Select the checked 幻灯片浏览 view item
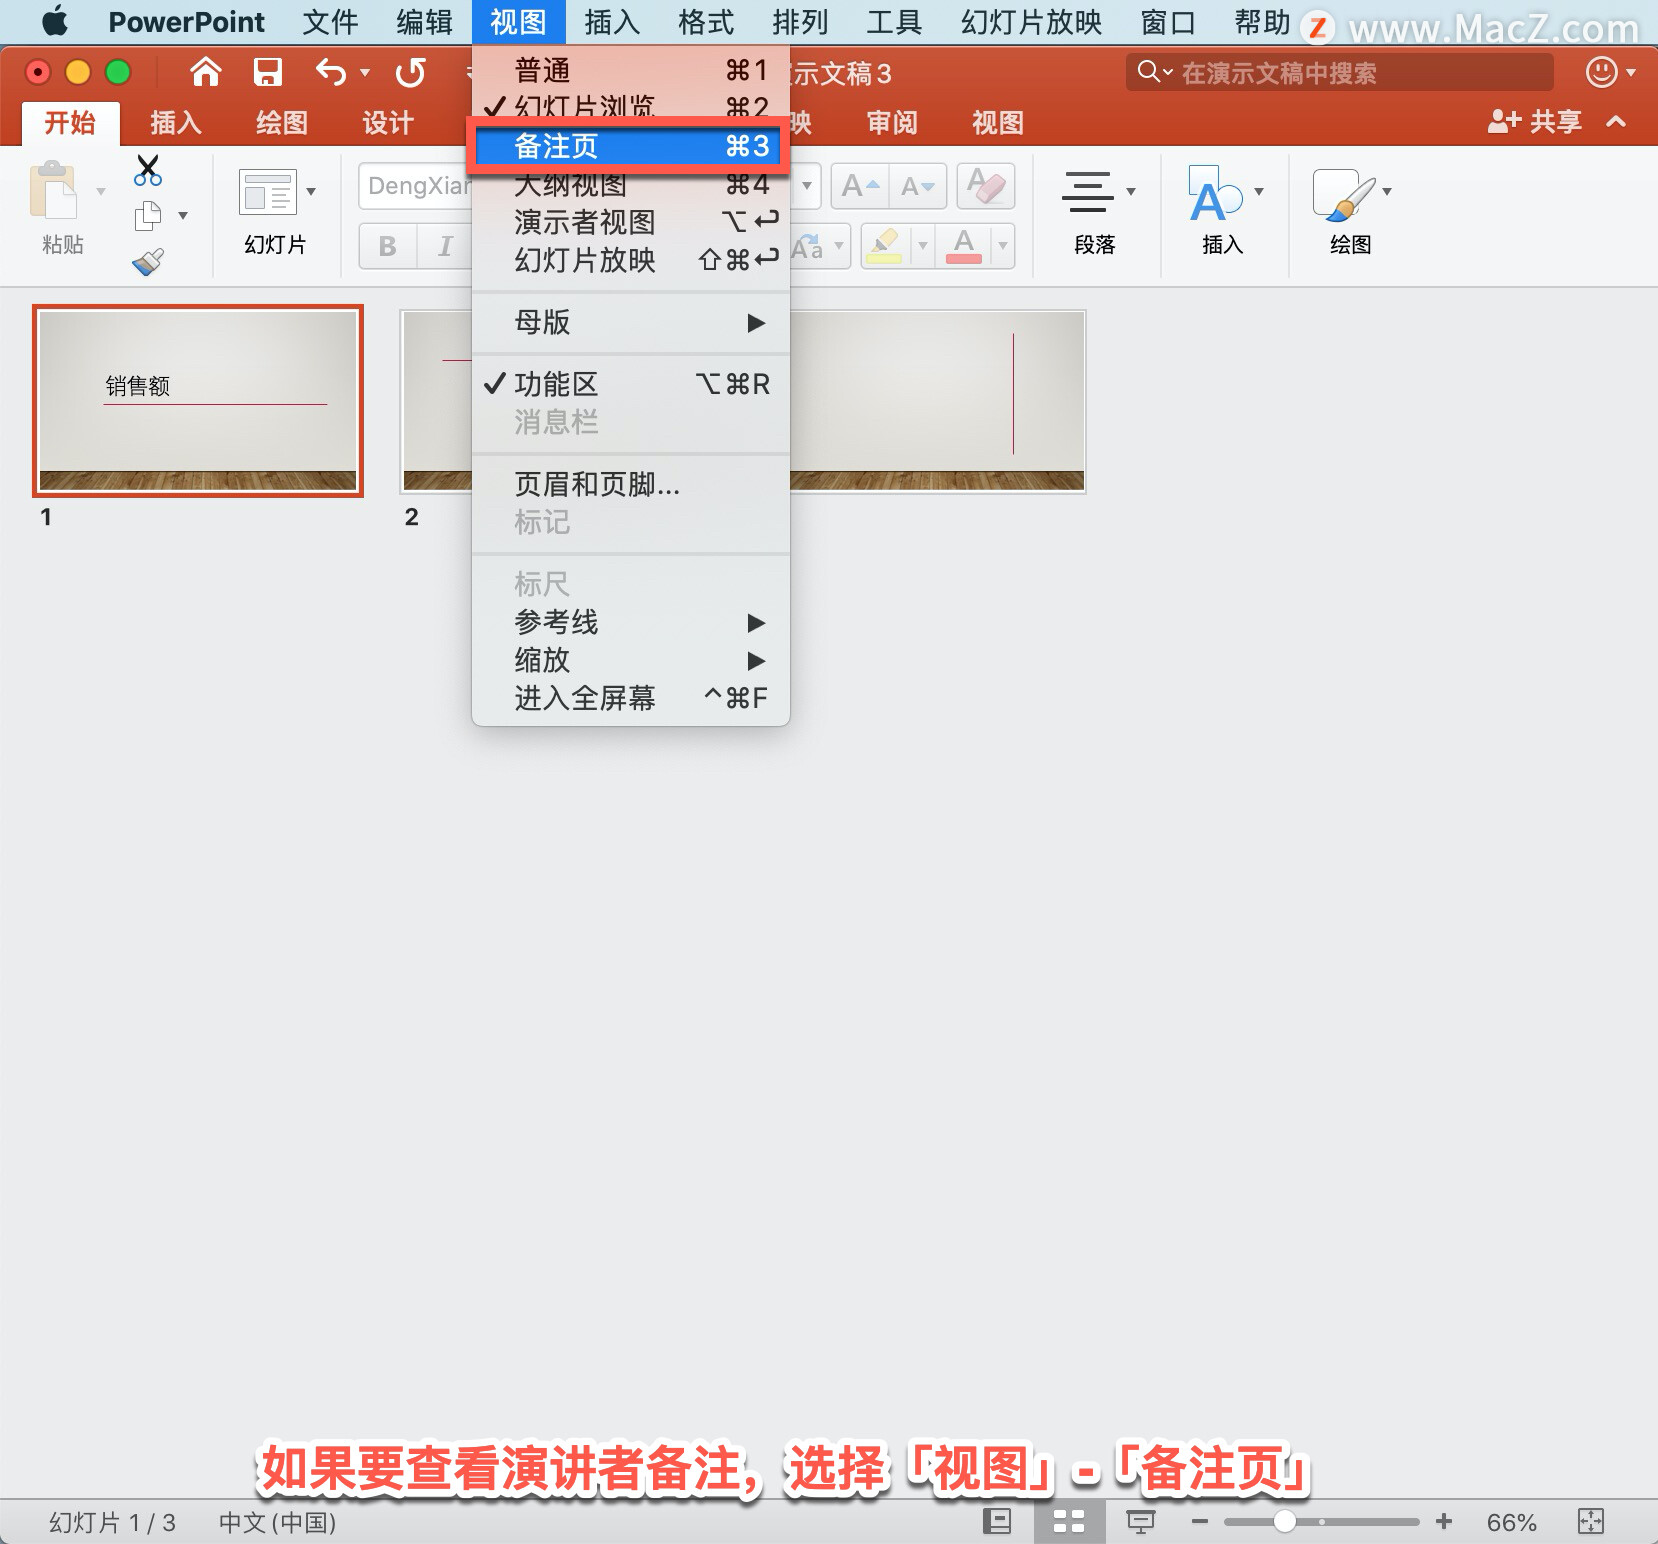The width and height of the screenshot is (1658, 1544). tap(630, 107)
